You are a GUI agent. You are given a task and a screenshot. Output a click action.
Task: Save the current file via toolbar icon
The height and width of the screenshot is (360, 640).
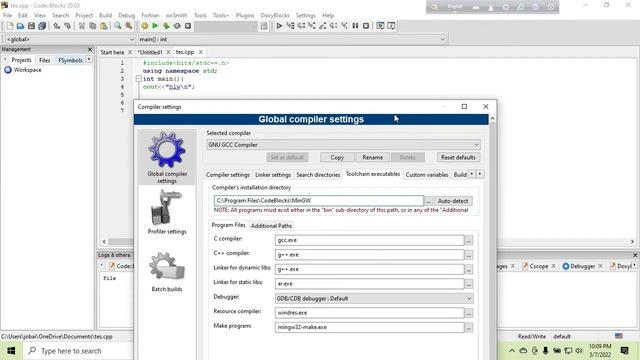click(31, 26)
